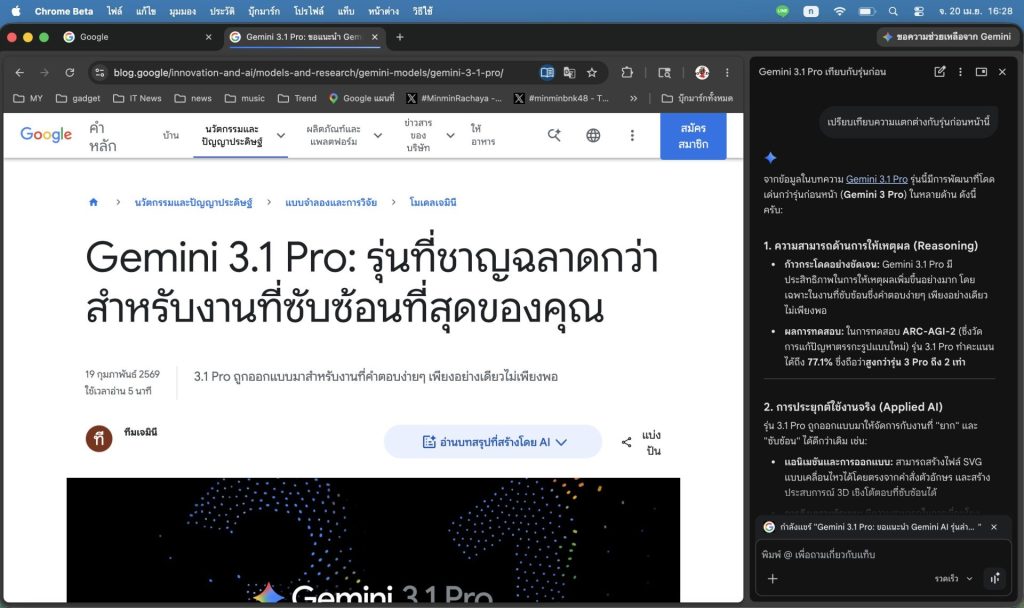Start a new chat in Gemini panel
The width and height of the screenshot is (1024, 608).
click(939, 72)
